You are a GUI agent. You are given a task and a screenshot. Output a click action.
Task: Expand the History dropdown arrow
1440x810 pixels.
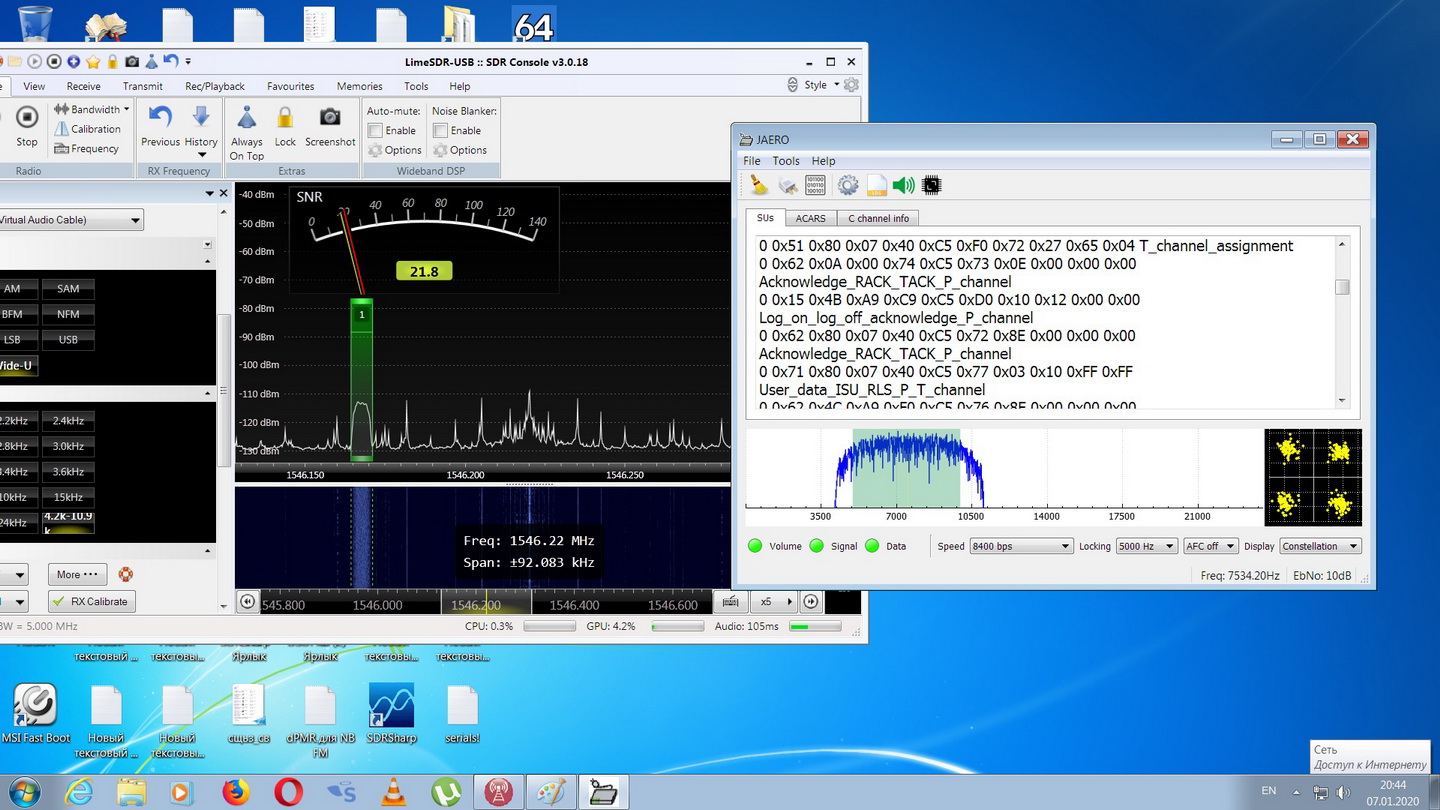coord(201,155)
